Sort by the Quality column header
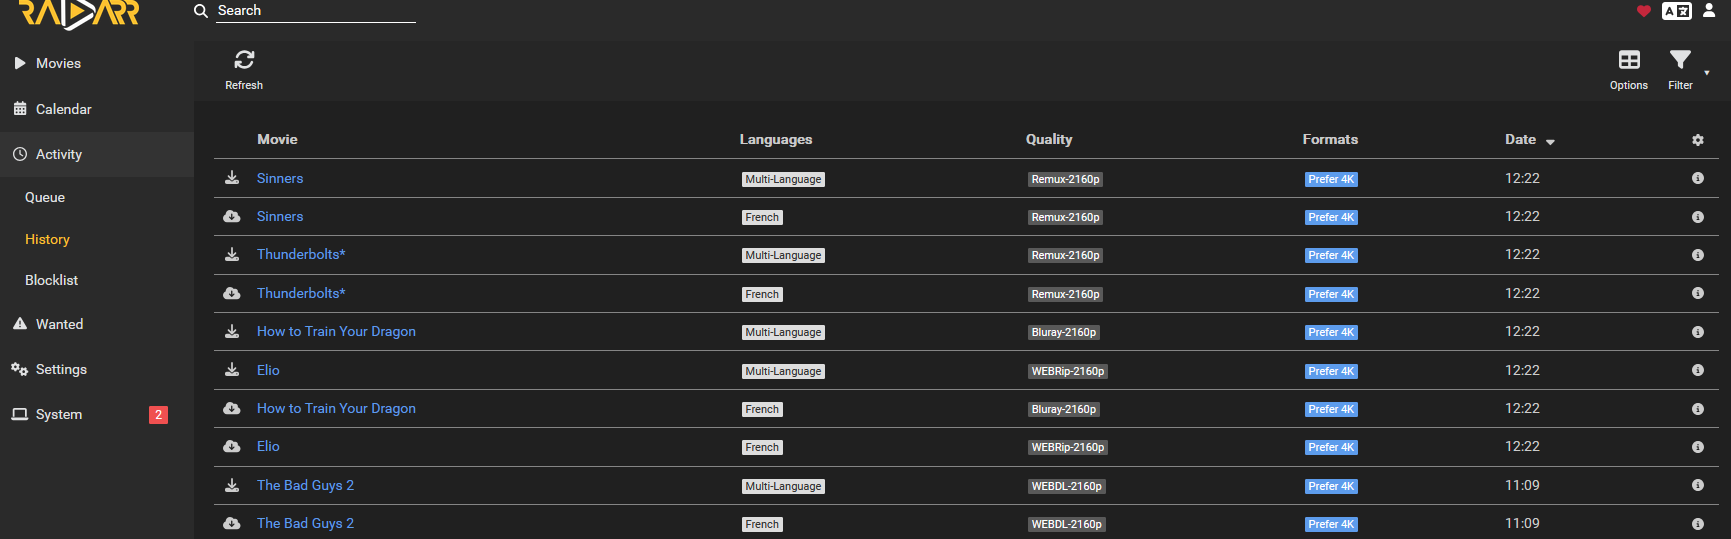The width and height of the screenshot is (1731, 539). coord(1049,139)
